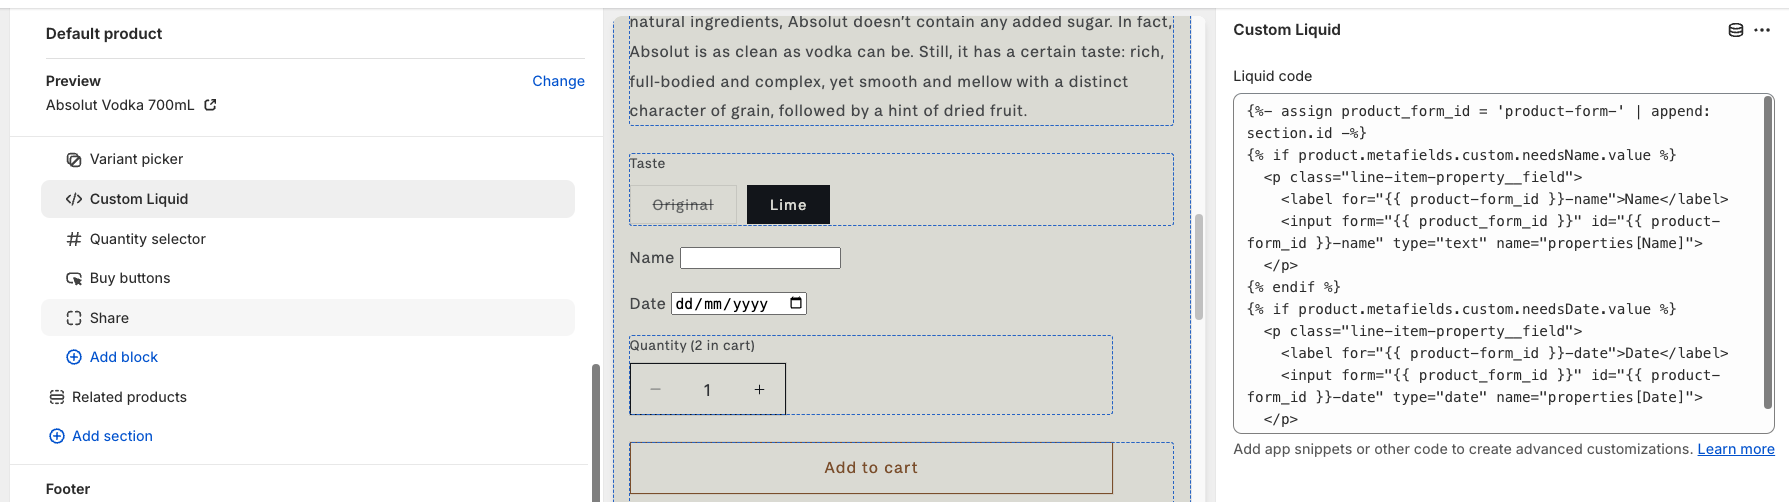The height and width of the screenshot is (502, 1789).
Task: Click the Name text input field
Action: point(760,258)
